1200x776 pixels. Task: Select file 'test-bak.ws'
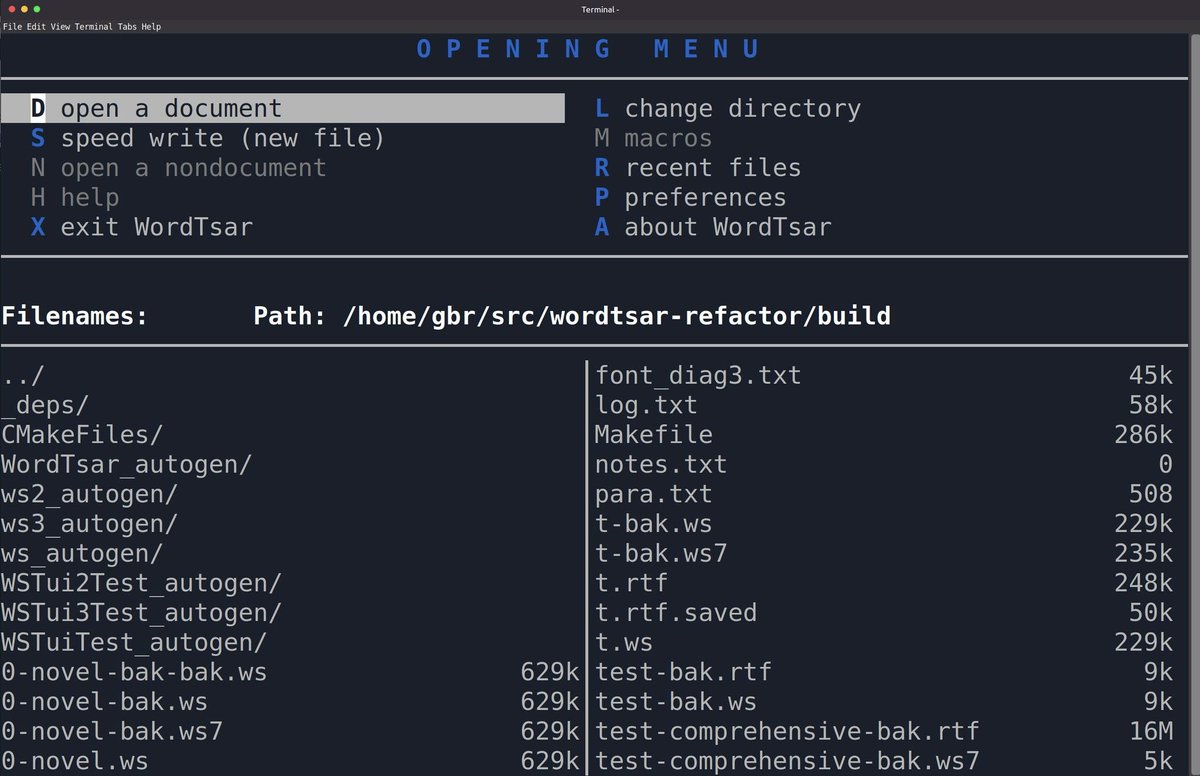coord(676,701)
